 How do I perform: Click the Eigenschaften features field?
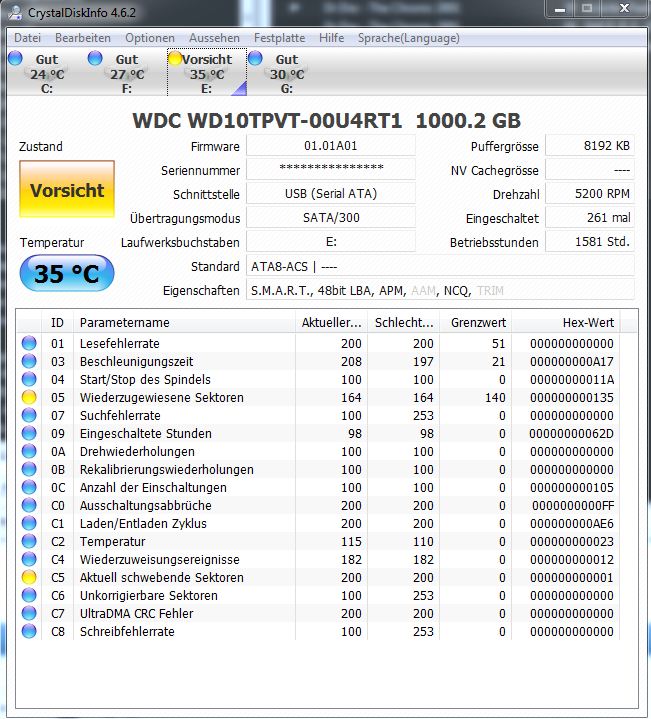point(441,290)
